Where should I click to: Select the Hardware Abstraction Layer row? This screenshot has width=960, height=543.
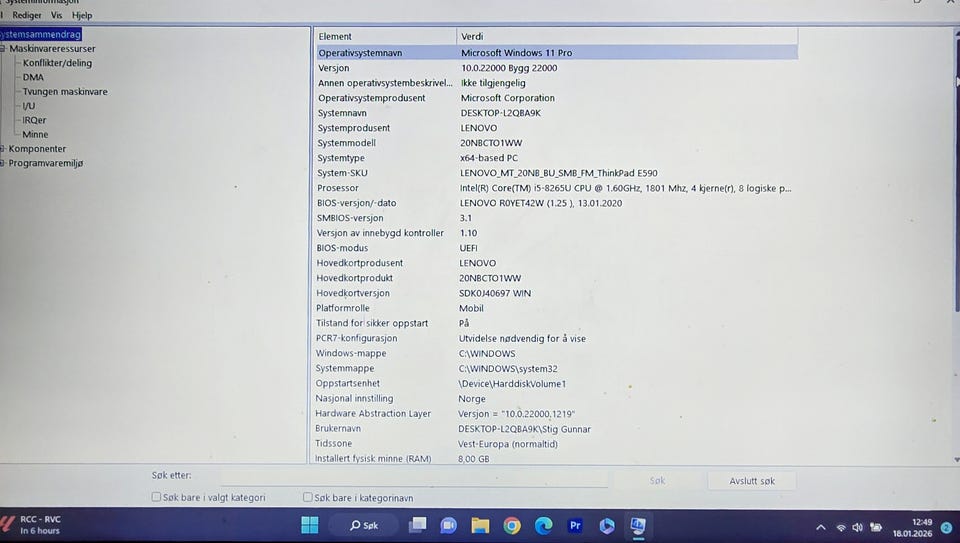coord(556,413)
